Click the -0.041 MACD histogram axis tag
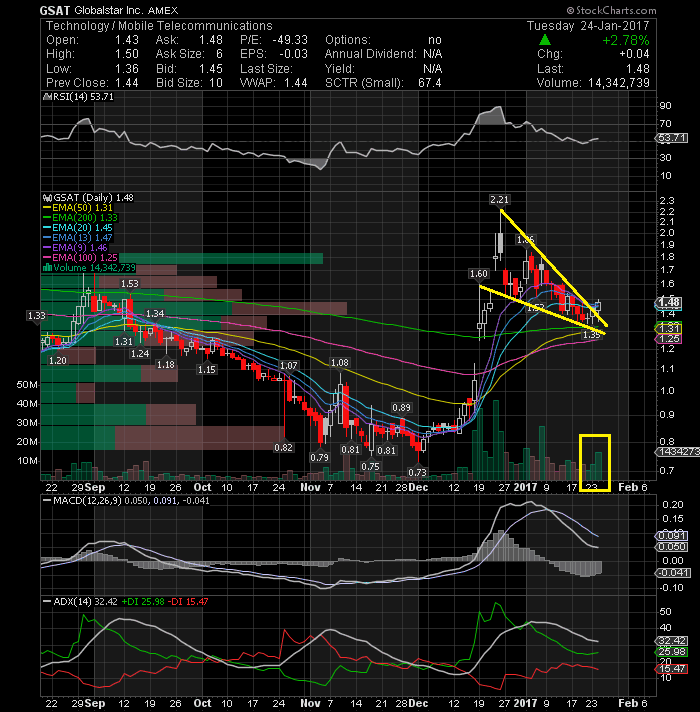This screenshot has width=700, height=712. point(673,573)
